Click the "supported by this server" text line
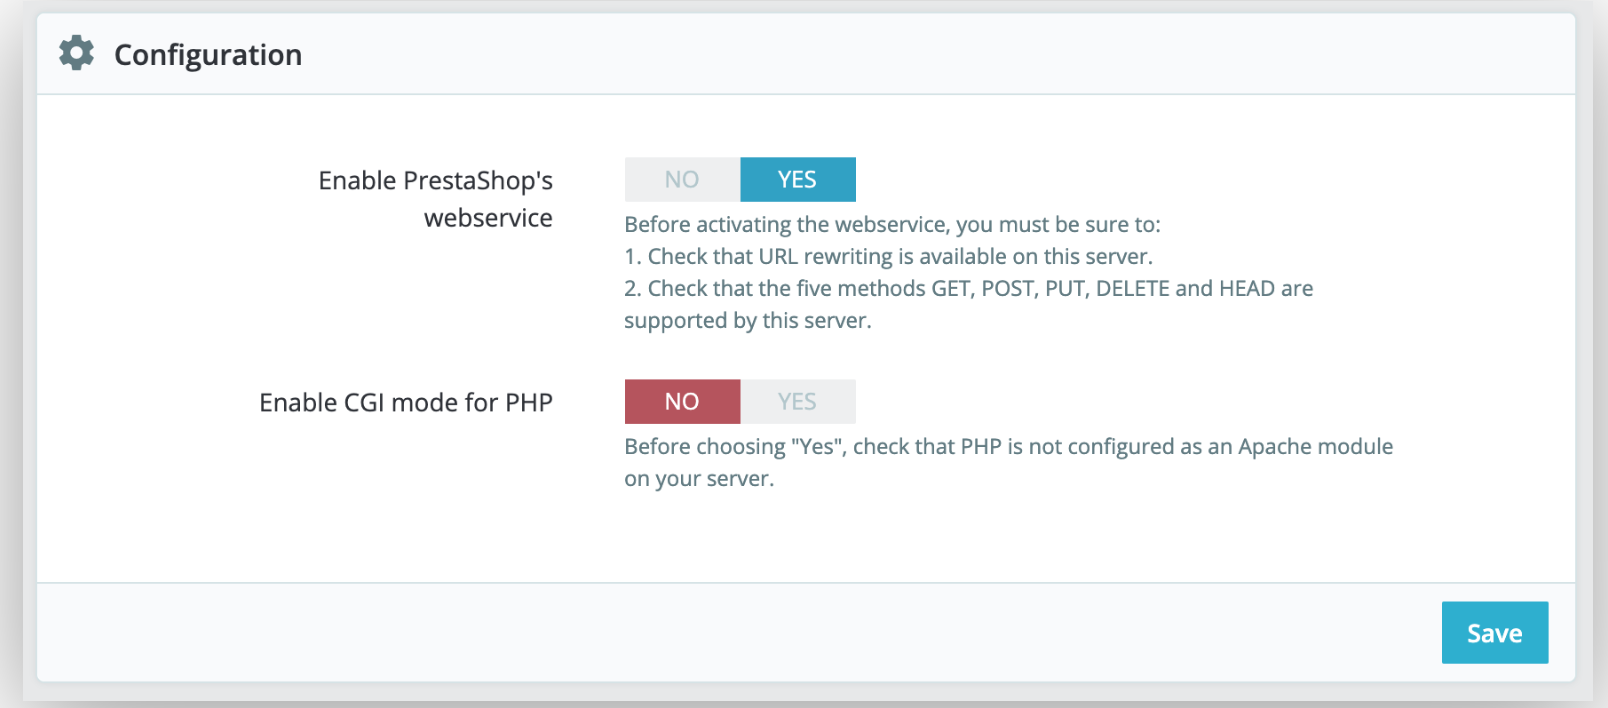The width and height of the screenshot is (1608, 708). 748,320
